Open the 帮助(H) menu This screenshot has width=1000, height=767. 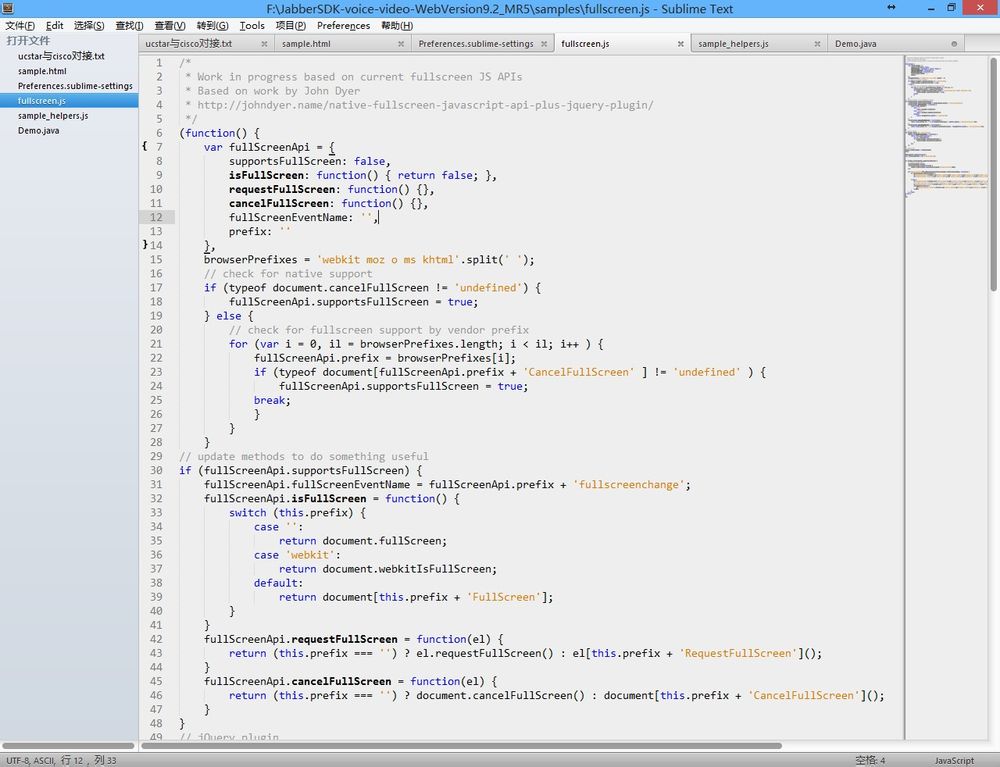pos(397,26)
